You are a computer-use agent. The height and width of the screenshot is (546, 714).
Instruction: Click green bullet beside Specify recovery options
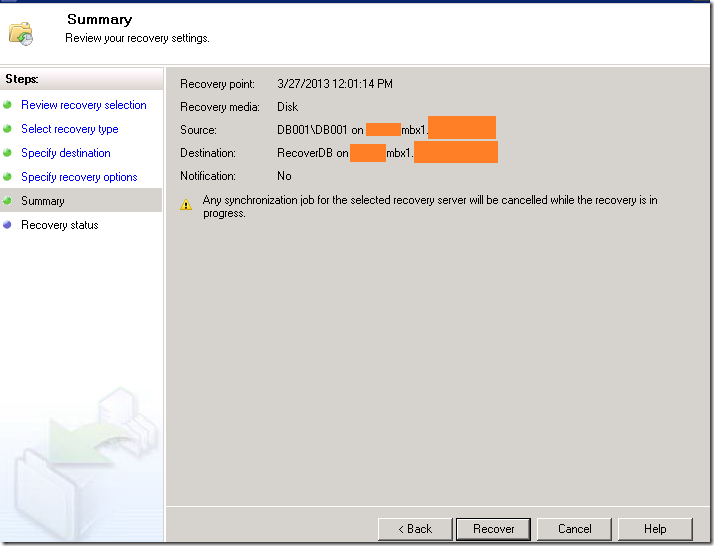[7, 177]
